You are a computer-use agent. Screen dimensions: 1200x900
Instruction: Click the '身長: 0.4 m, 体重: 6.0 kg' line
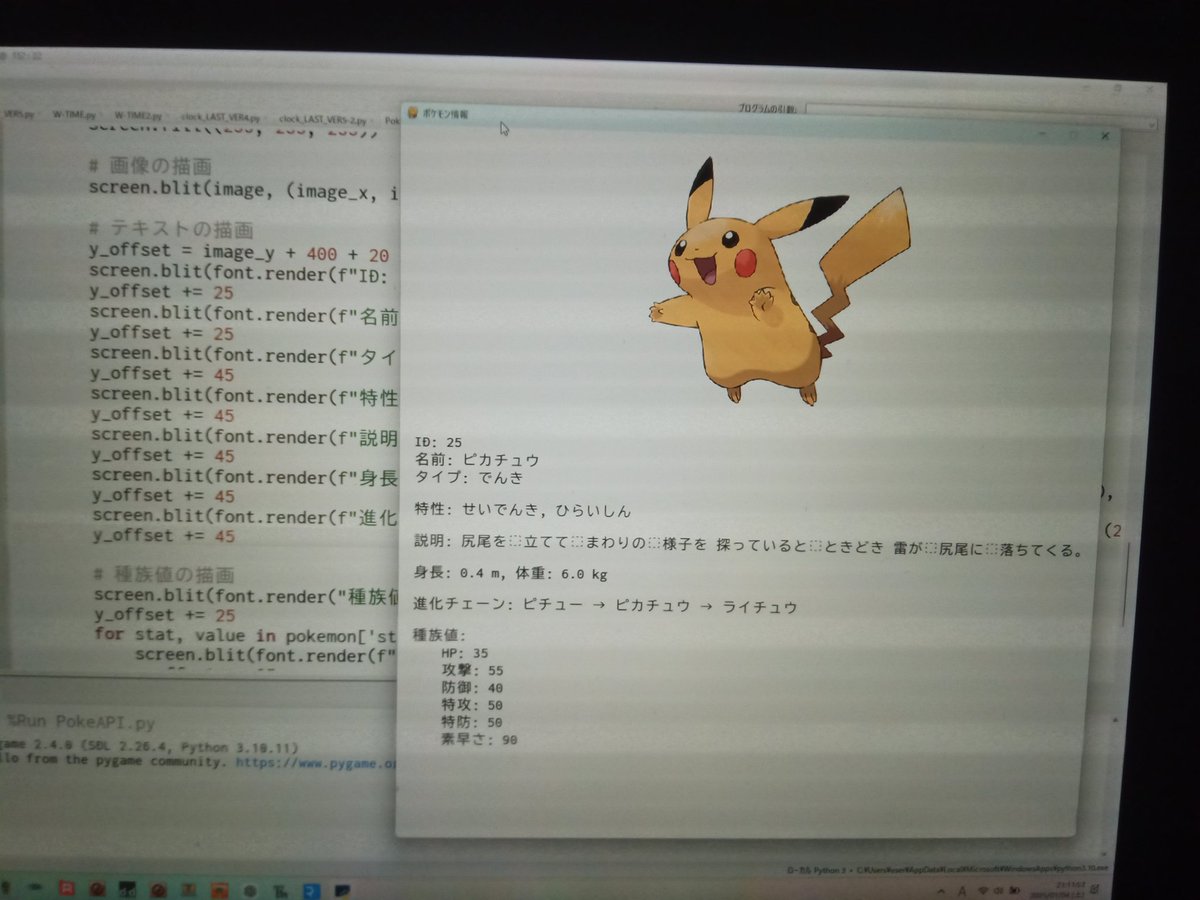tap(510, 574)
